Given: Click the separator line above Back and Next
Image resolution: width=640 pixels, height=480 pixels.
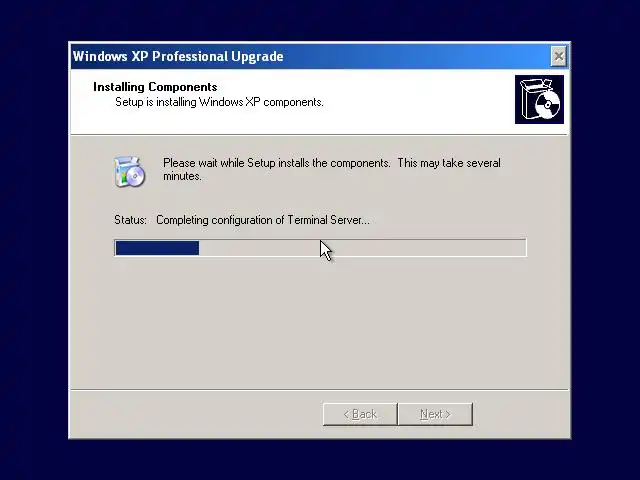Looking at the screenshot, I should click(320, 390).
